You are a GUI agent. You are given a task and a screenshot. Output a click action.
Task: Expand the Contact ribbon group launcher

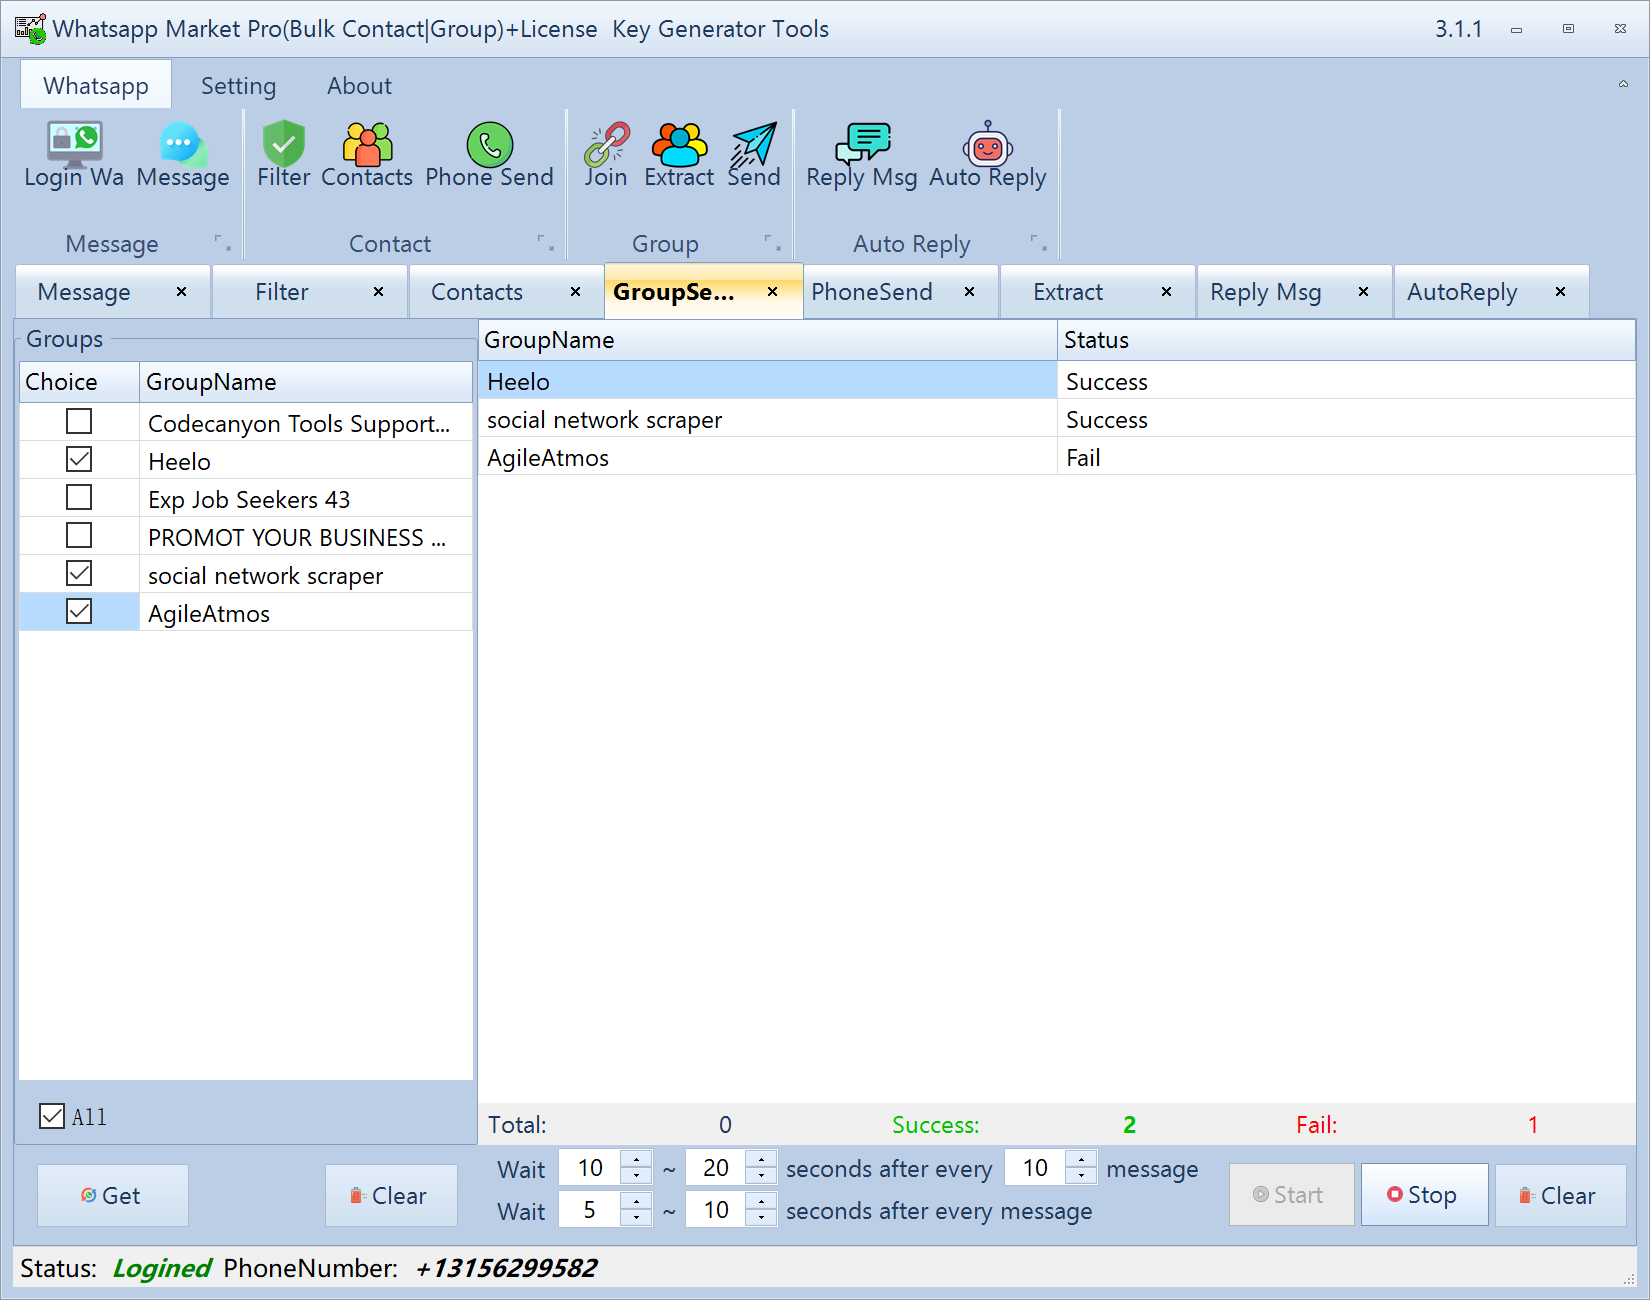[x=545, y=243]
